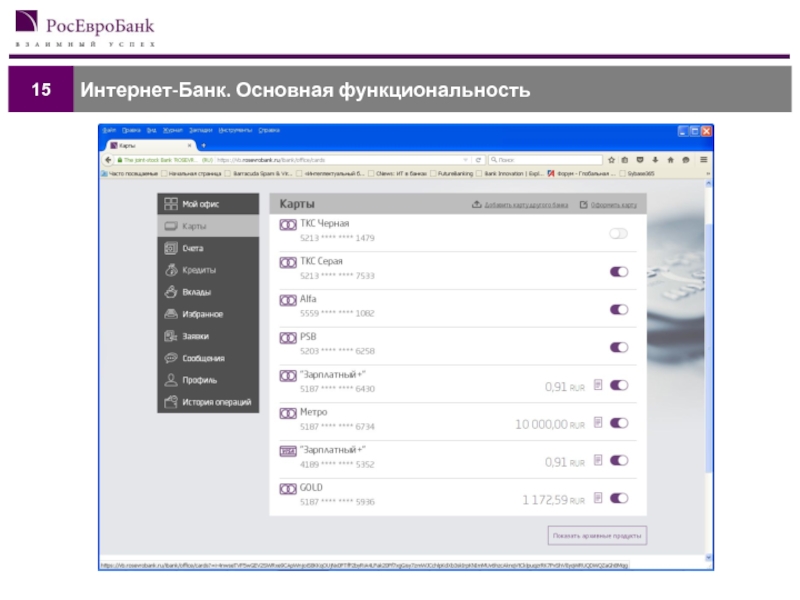The width and height of the screenshot is (800, 600).
Task: Click the chat bubble toolbar icon
Action: click(x=686, y=160)
